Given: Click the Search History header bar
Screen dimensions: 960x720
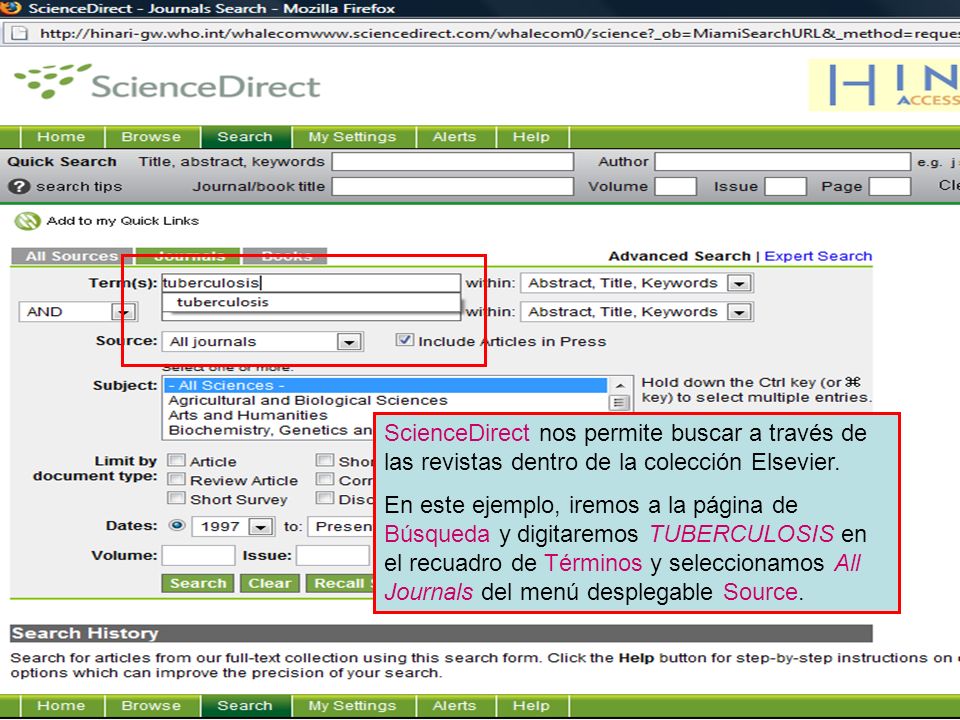Looking at the screenshot, I should pyautogui.click(x=441, y=633).
